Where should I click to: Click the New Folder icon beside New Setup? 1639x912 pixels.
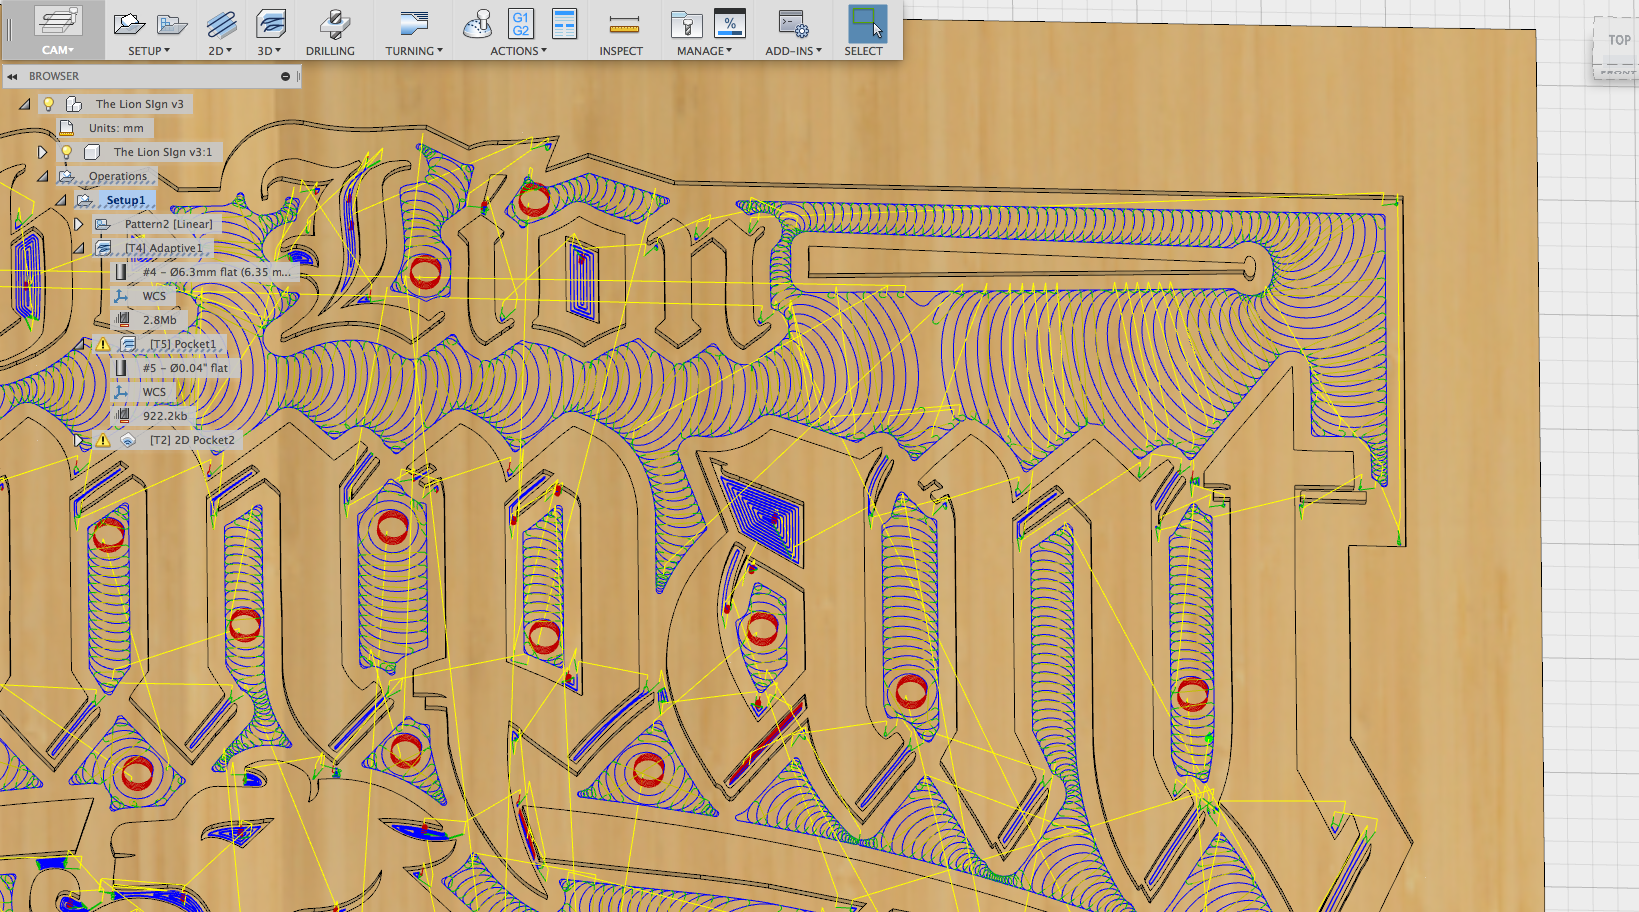coord(172,24)
